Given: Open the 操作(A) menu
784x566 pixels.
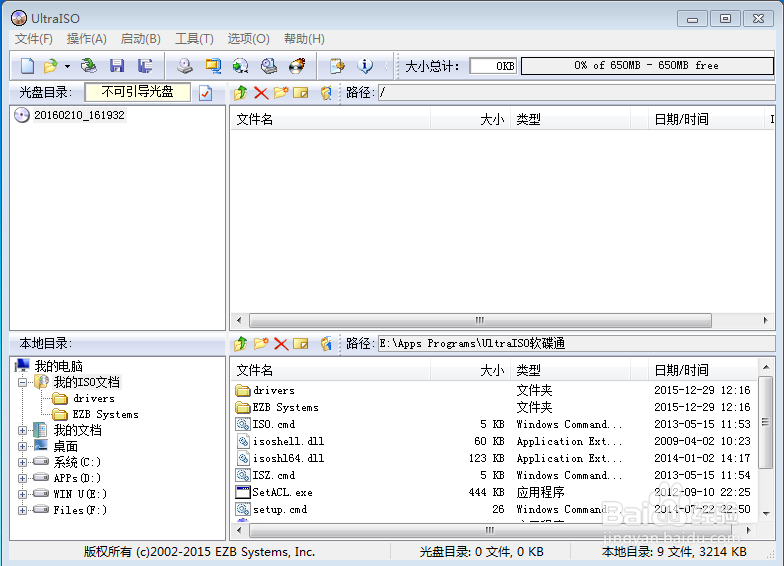Looking at the screenshot, I should pos(86,39).
